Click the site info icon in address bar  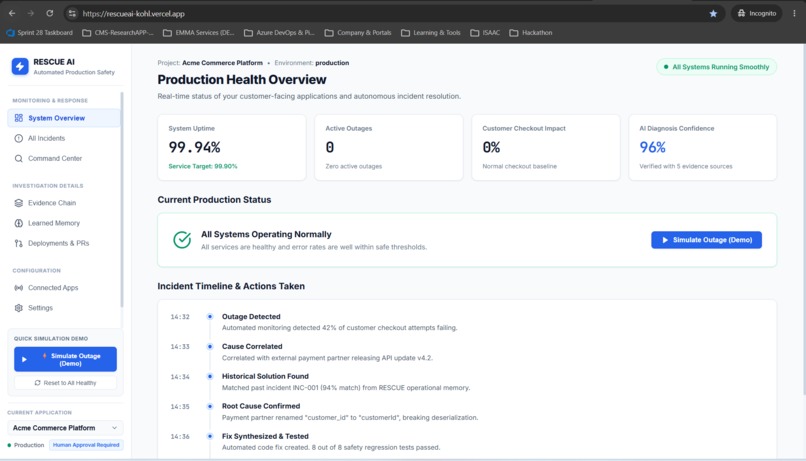tap(72, 13)
